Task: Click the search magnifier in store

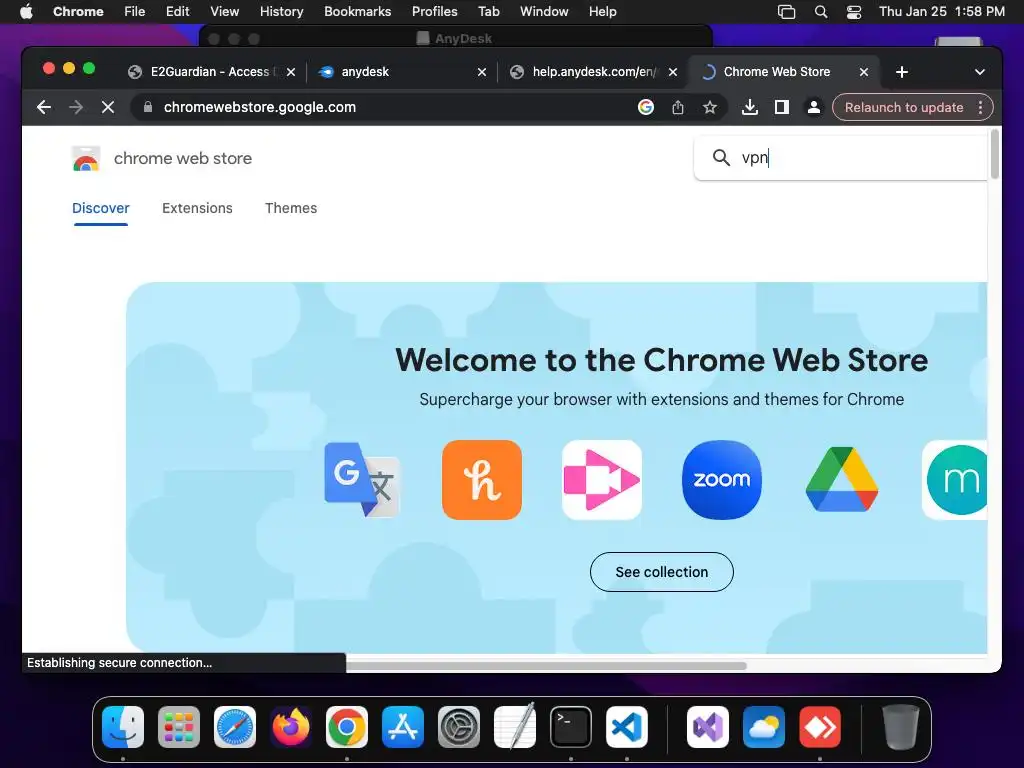Action: pos(721,157)
